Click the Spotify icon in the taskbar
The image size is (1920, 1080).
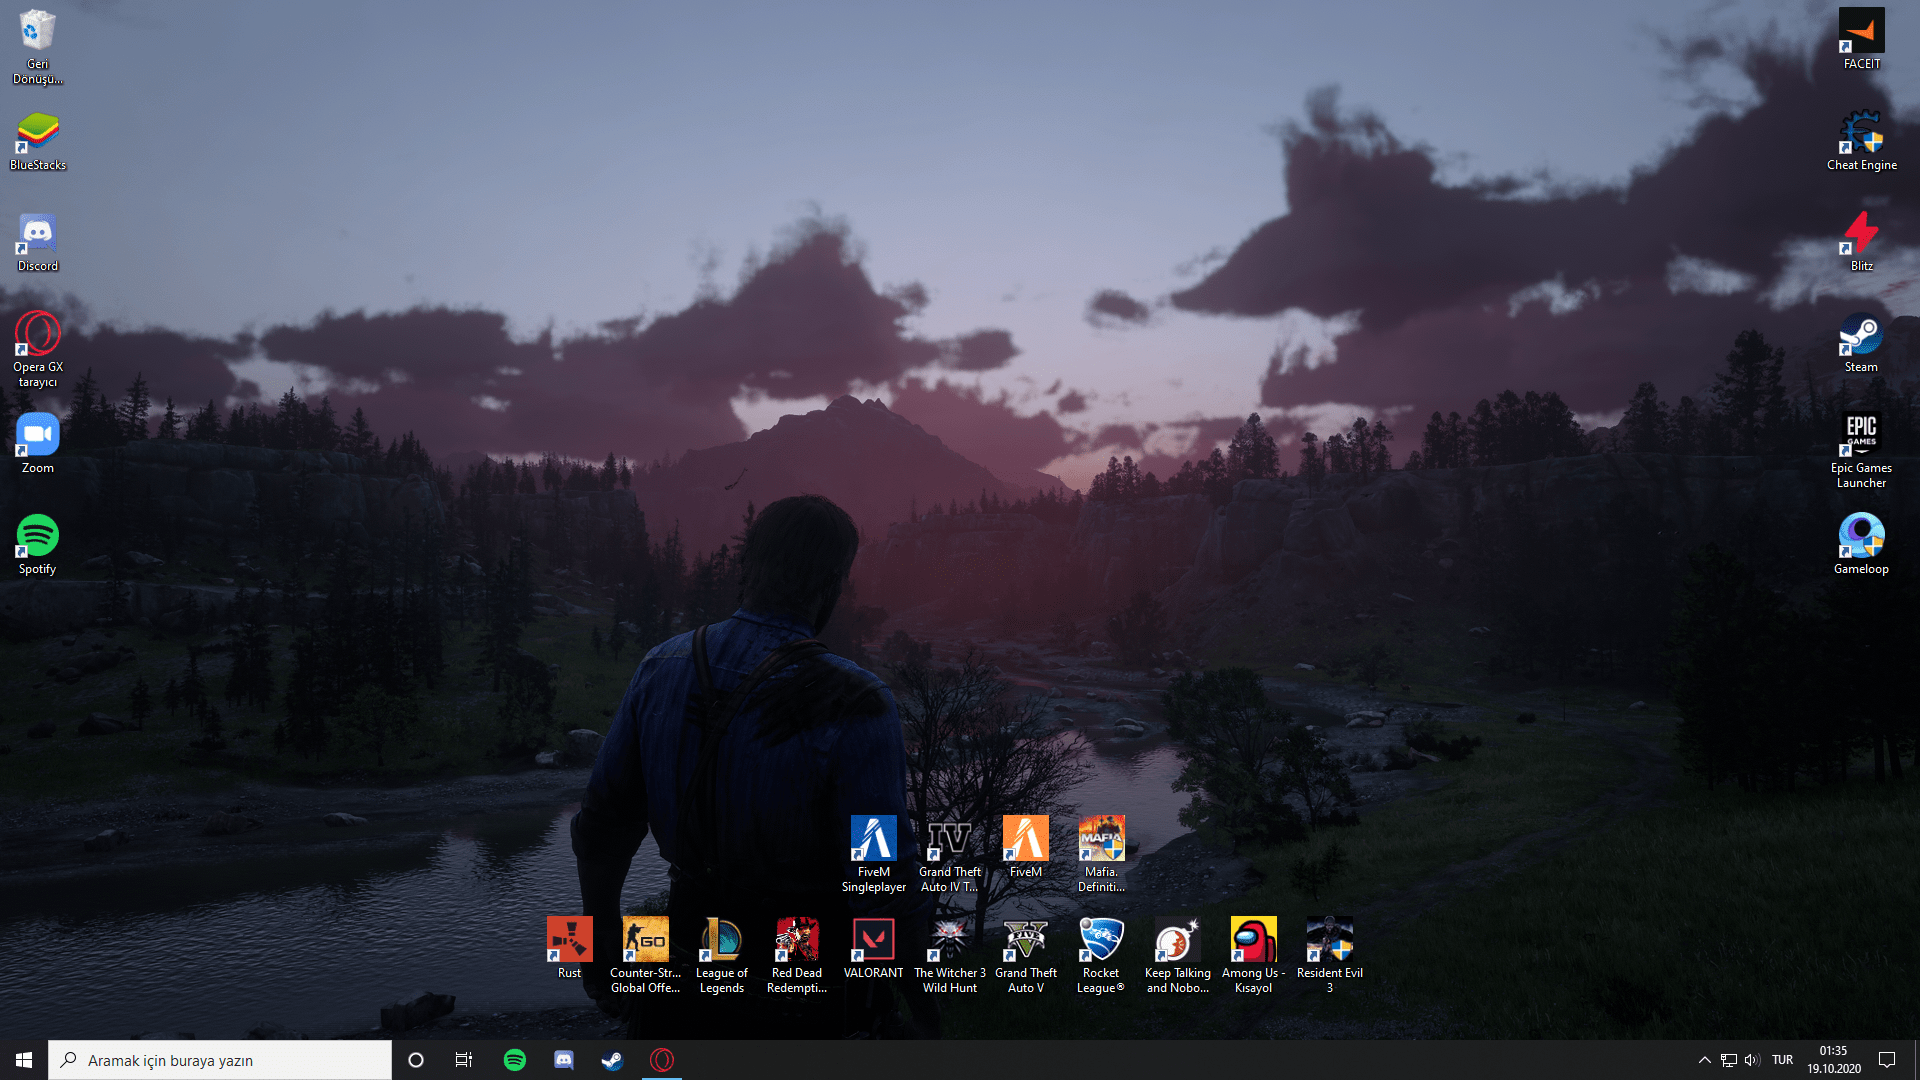[515, 1060]
